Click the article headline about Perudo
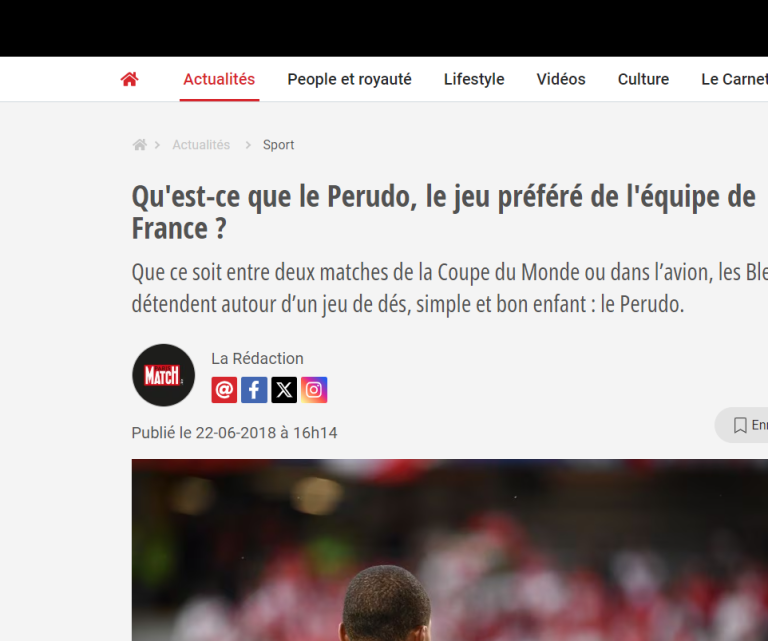Viewport: 768px width, 641px height. point(443,212)
